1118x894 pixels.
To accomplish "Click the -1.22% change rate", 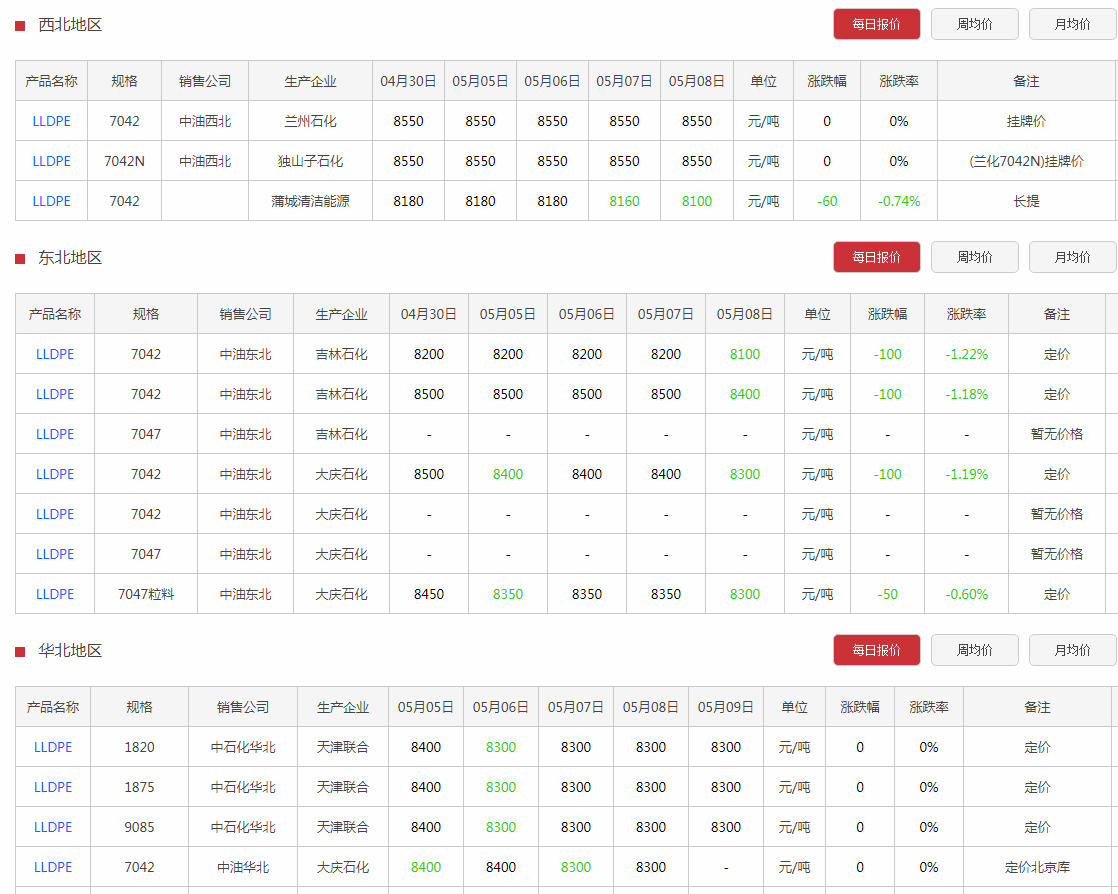I will [x=966, y=354].
